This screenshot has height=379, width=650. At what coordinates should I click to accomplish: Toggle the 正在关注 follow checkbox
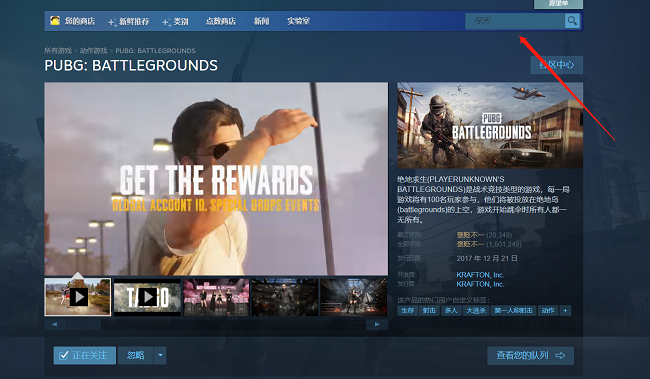84,355
